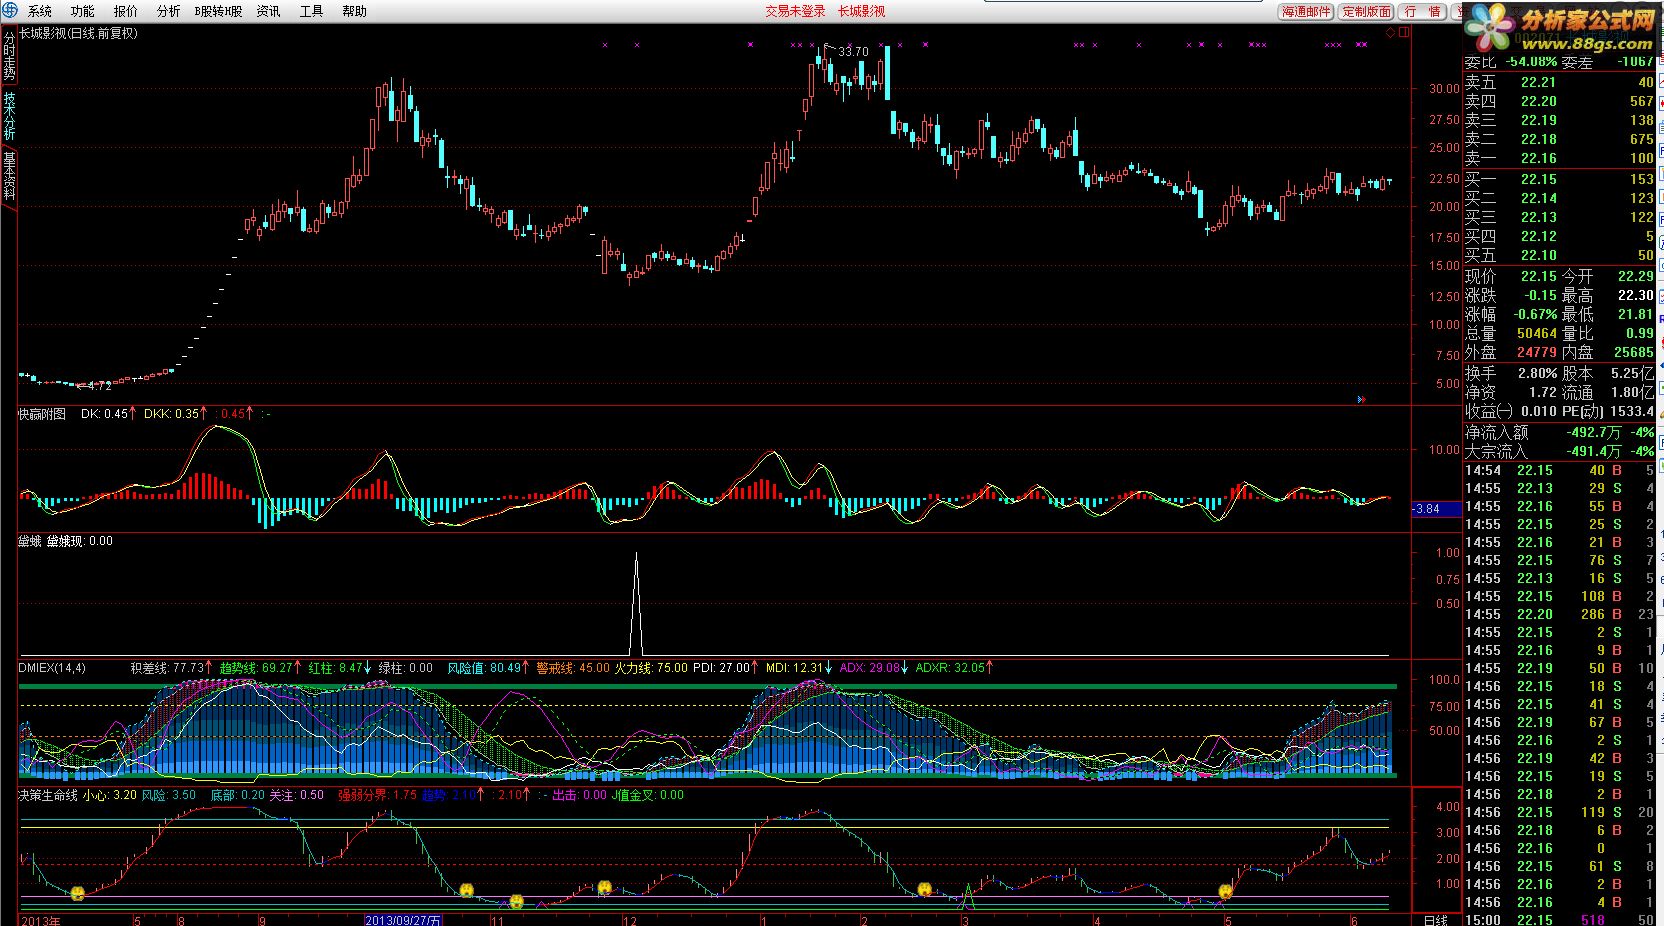Click the 15:00 22.15 518 trade tick row

point(1559,920)
